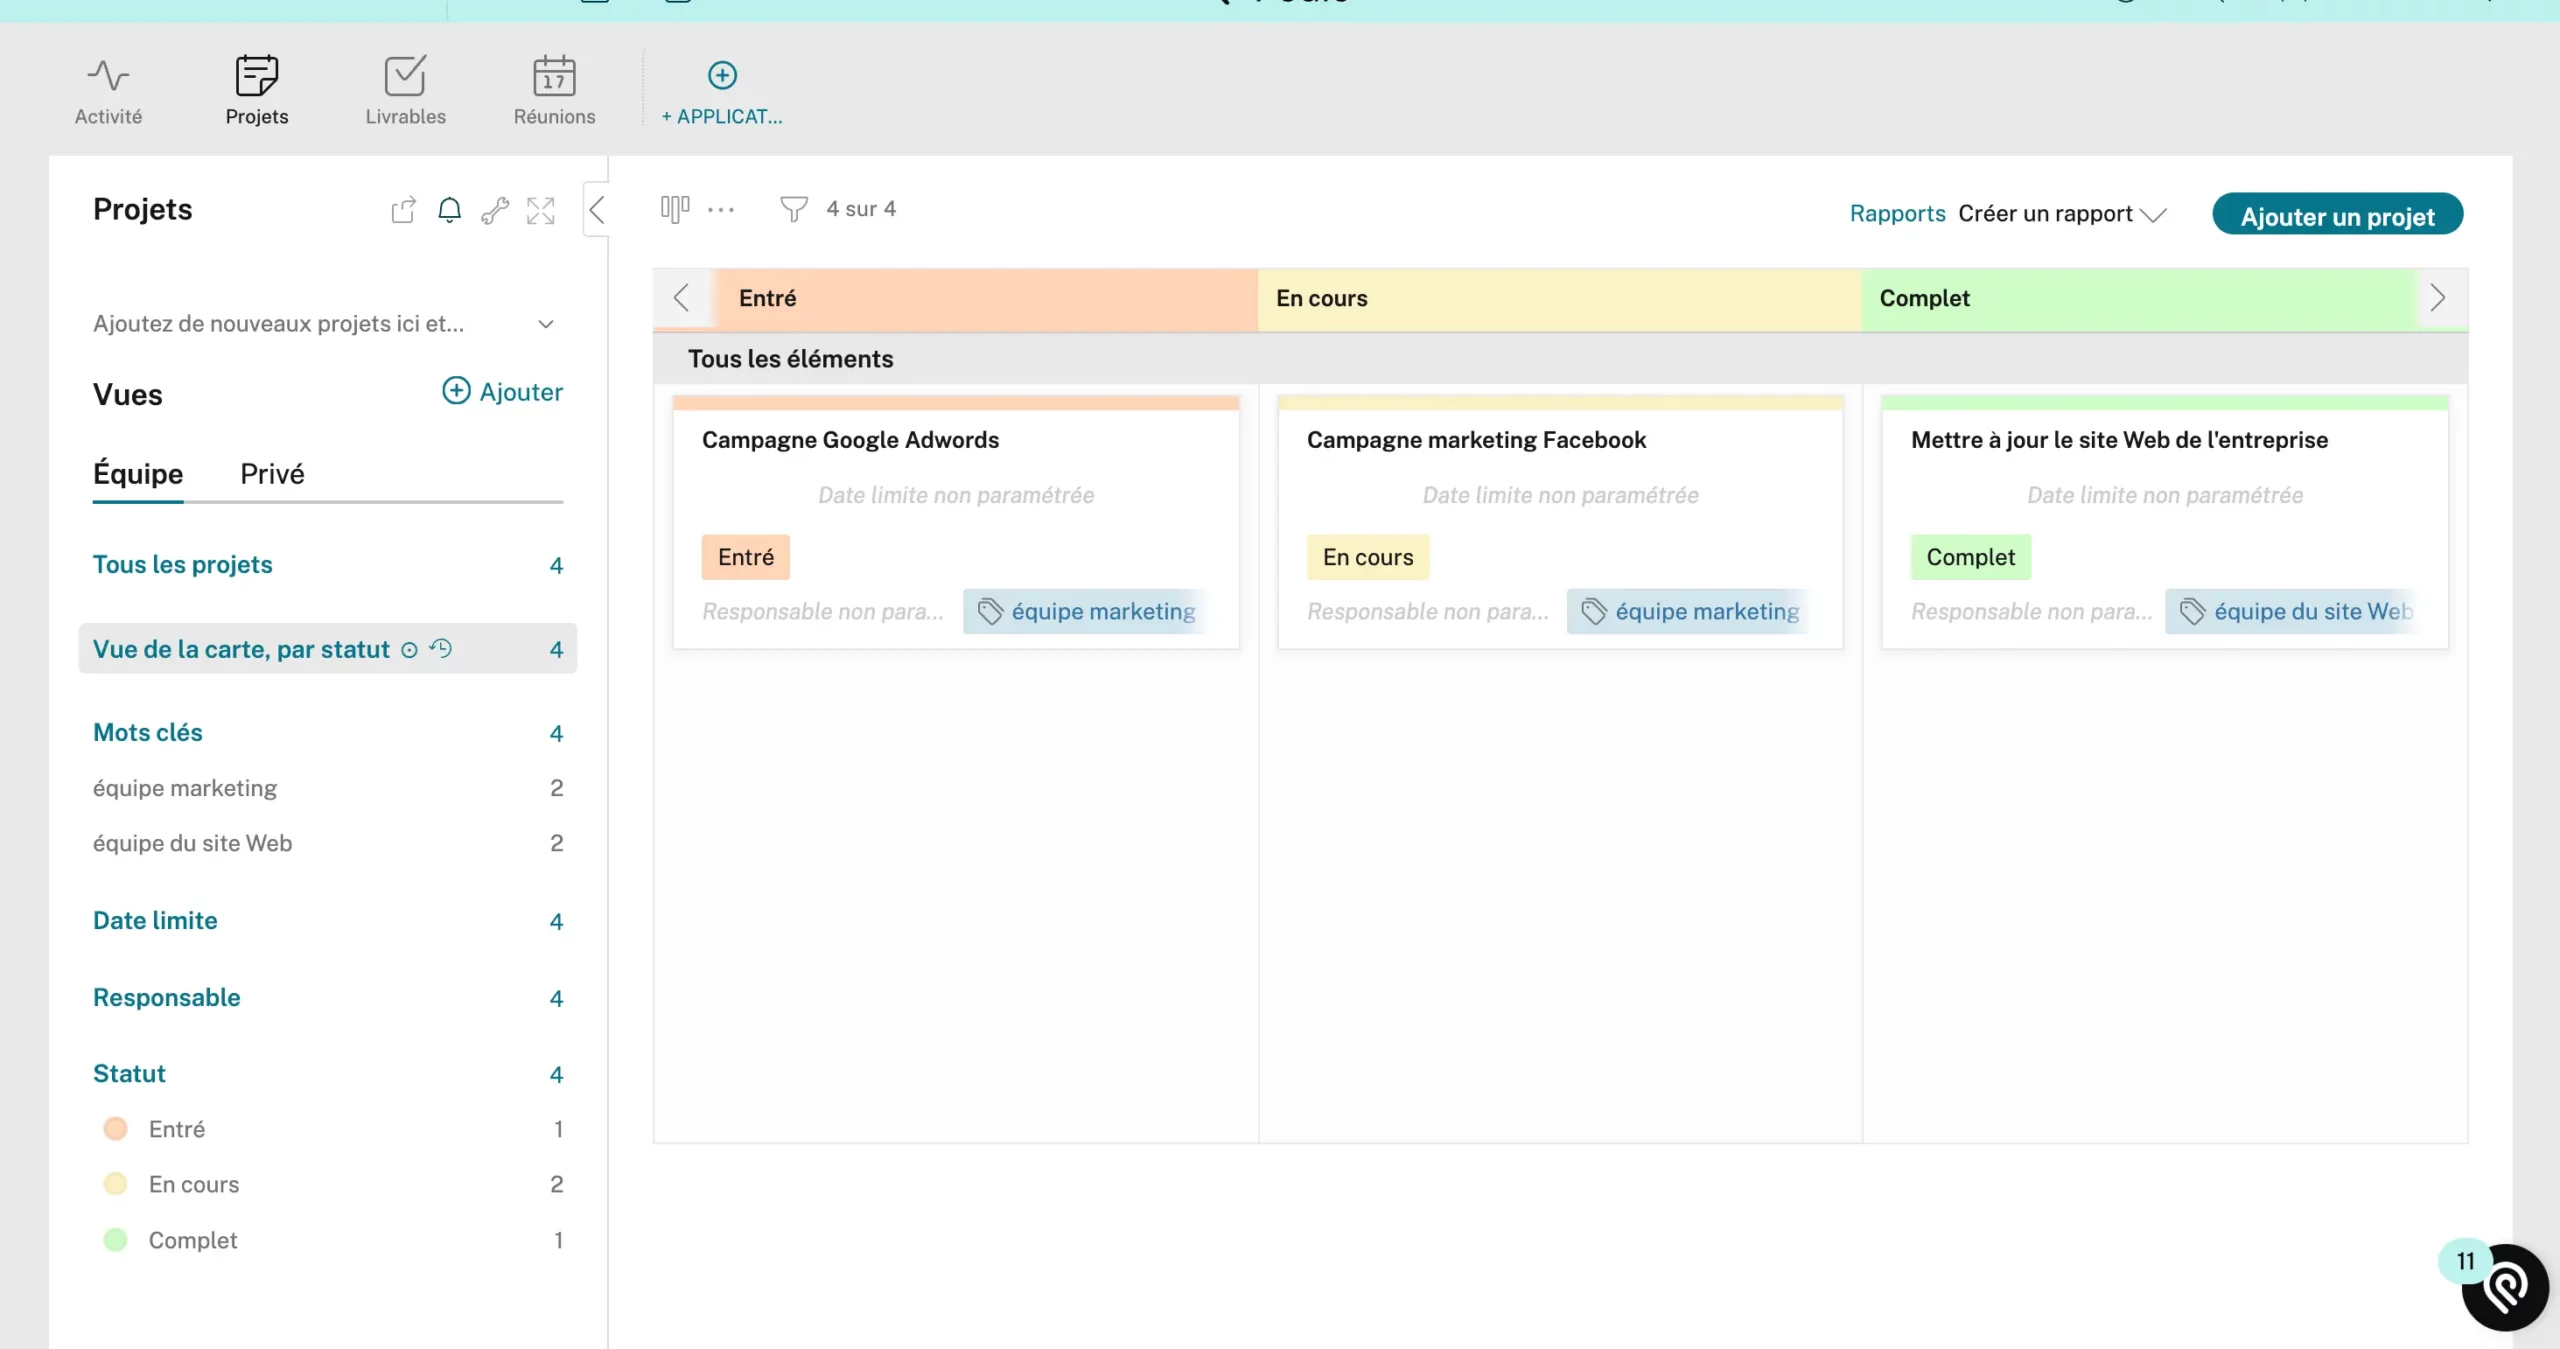The width and height of the screenshot is (2560, 1349).
Task: Click the share/export icon in the Projets header
Action: pyautogui.click(x=403, y=210)
